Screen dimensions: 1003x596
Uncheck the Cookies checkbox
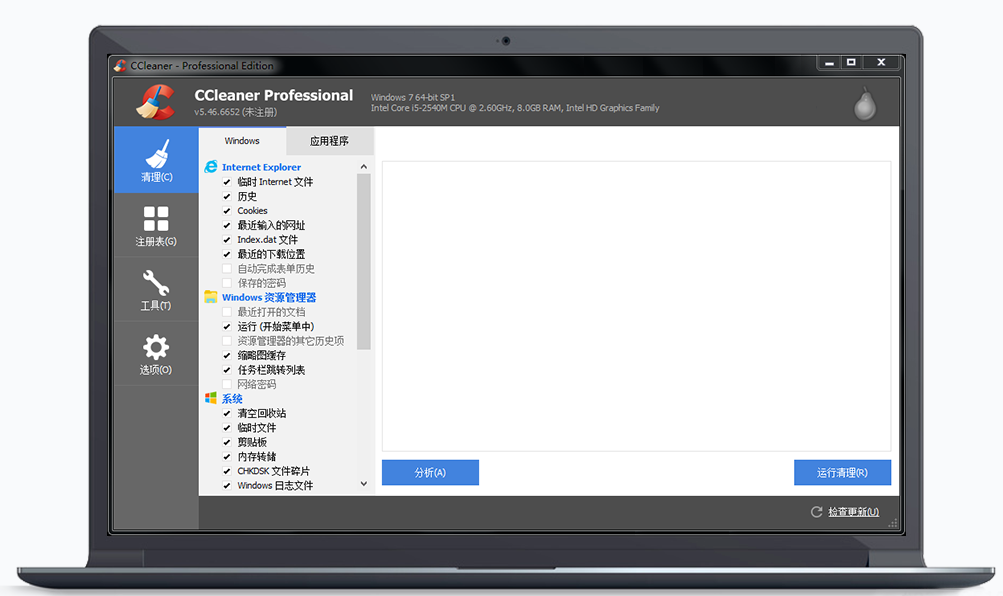point(226,210)
